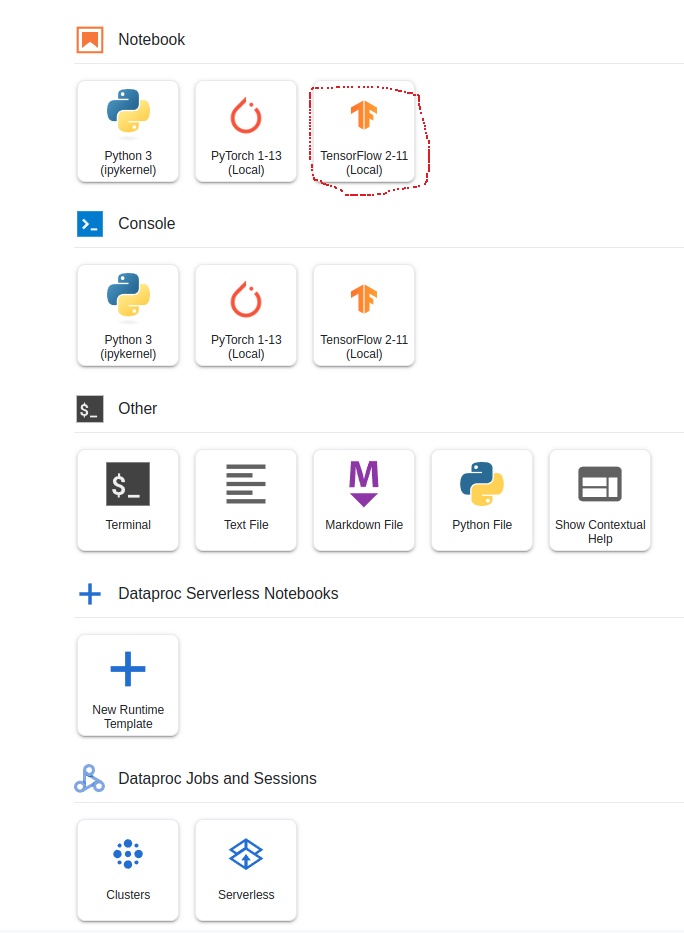Launch TensorFlow 2-11 console
The image size is (684, 933).
click(364, 315)
